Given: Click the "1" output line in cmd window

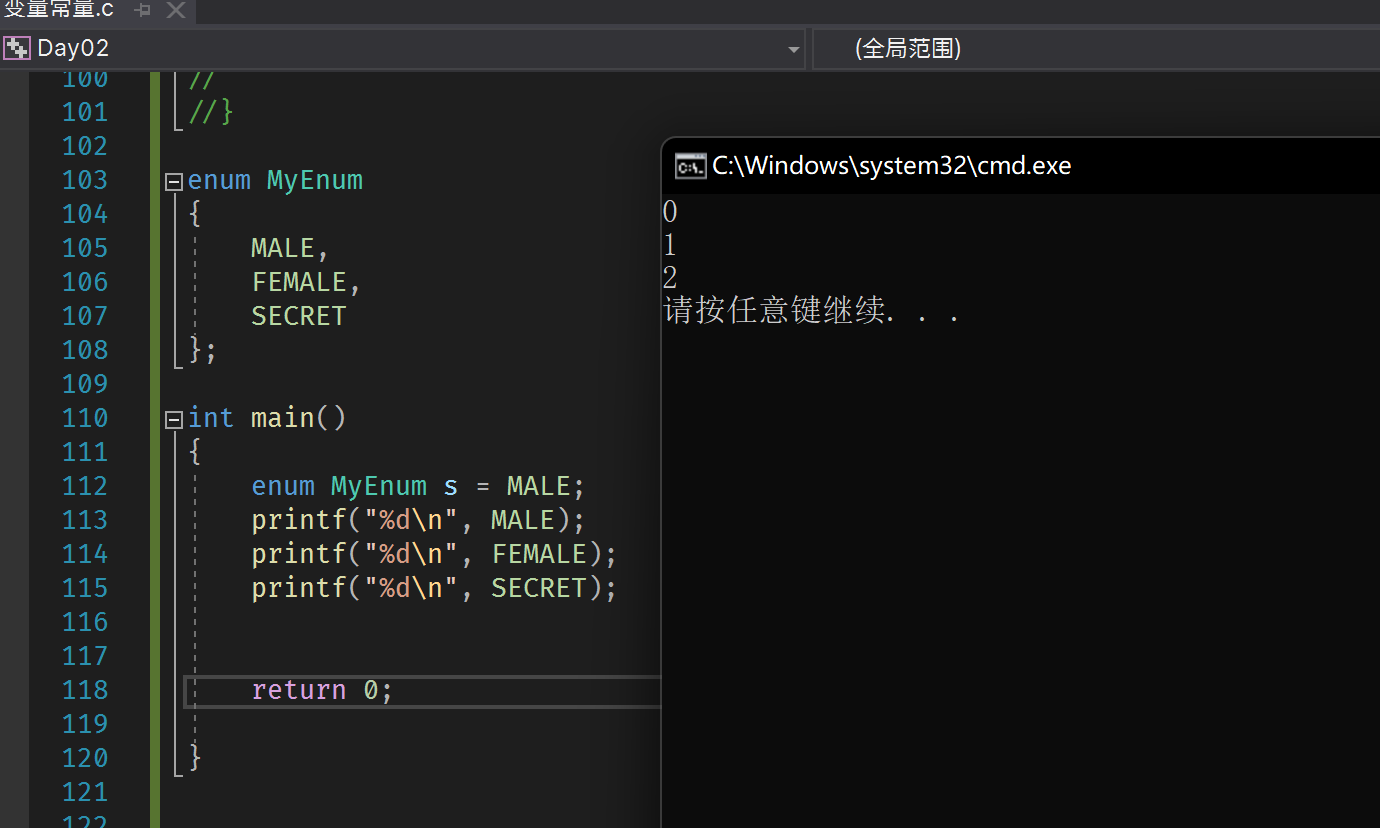Looking at the screenshot, I should click(670, 245).
